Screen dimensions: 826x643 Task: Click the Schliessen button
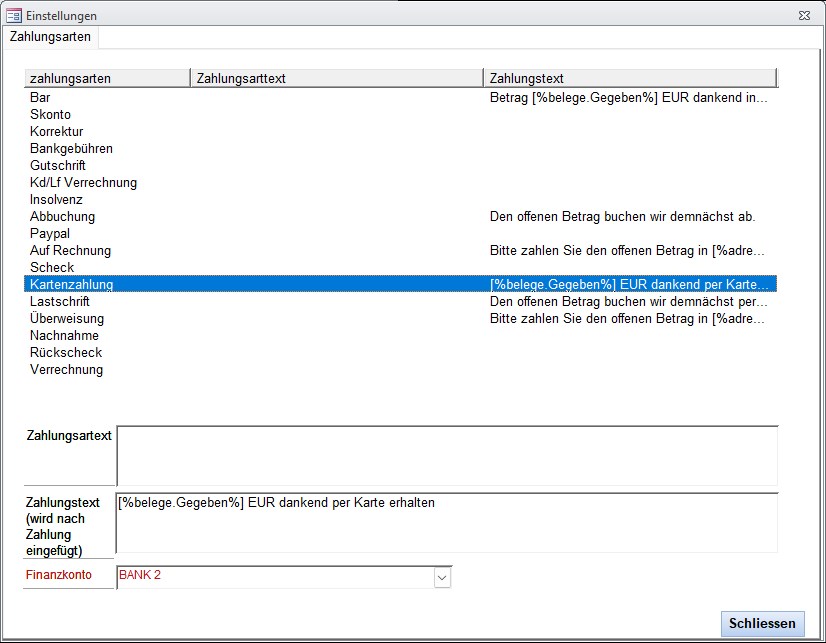tap(762, 623)
